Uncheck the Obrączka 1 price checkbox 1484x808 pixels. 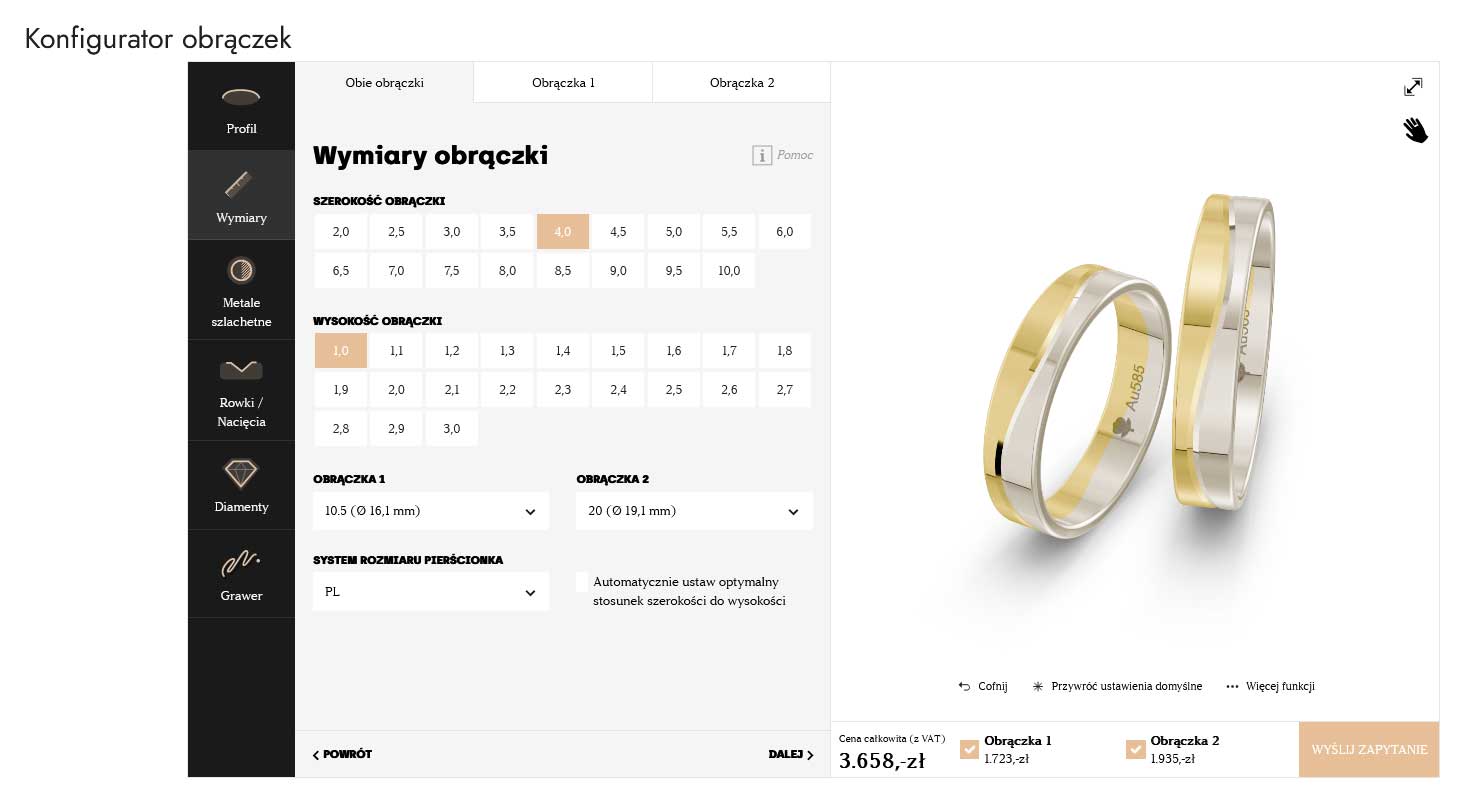click(x=969, y=749)
